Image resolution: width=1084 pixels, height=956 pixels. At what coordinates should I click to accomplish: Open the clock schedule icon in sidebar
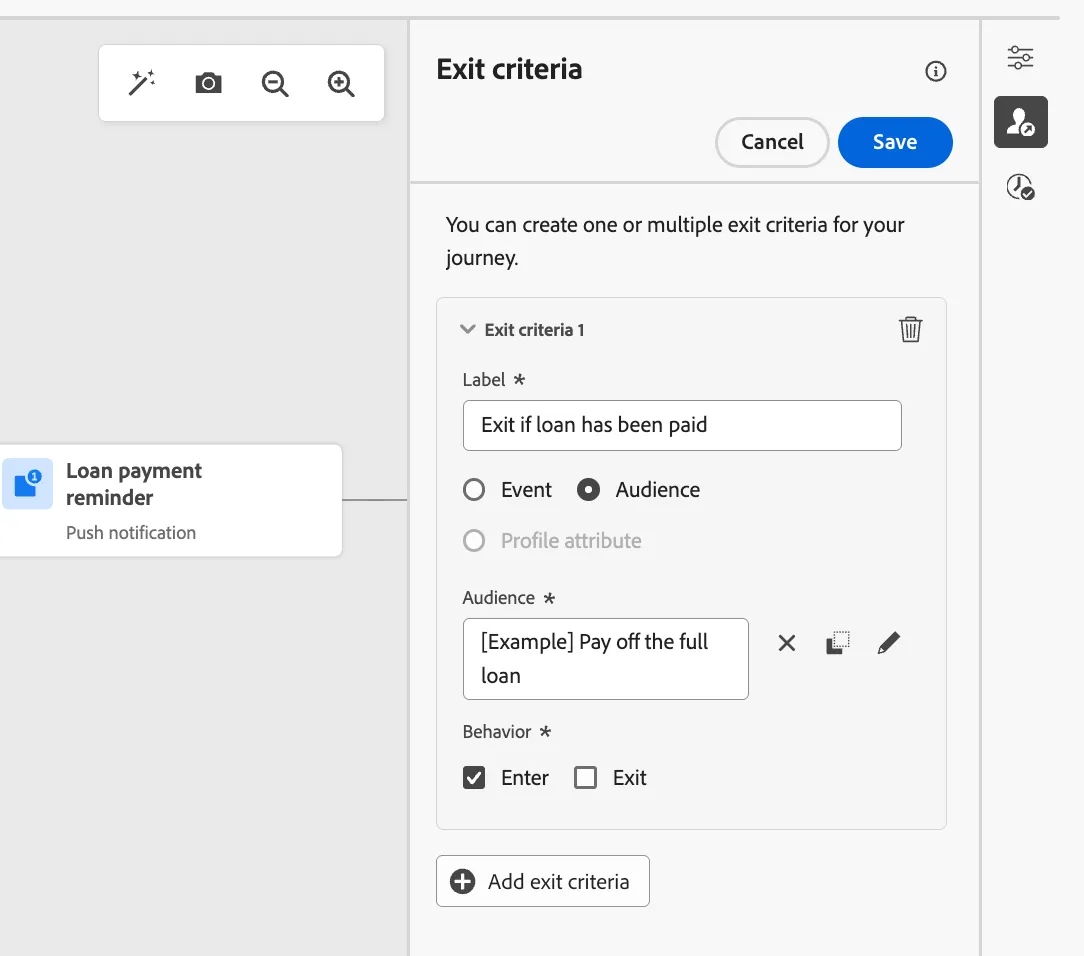[1020, 187]
